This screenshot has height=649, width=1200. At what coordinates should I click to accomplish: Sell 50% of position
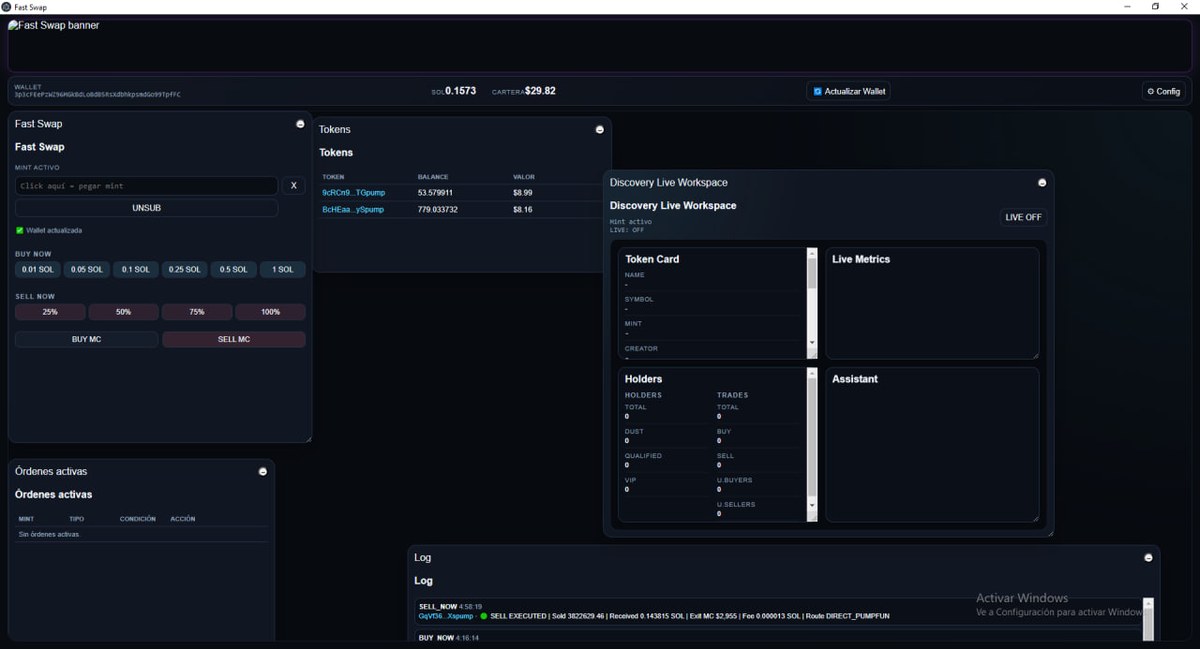(x=123, y=312)
